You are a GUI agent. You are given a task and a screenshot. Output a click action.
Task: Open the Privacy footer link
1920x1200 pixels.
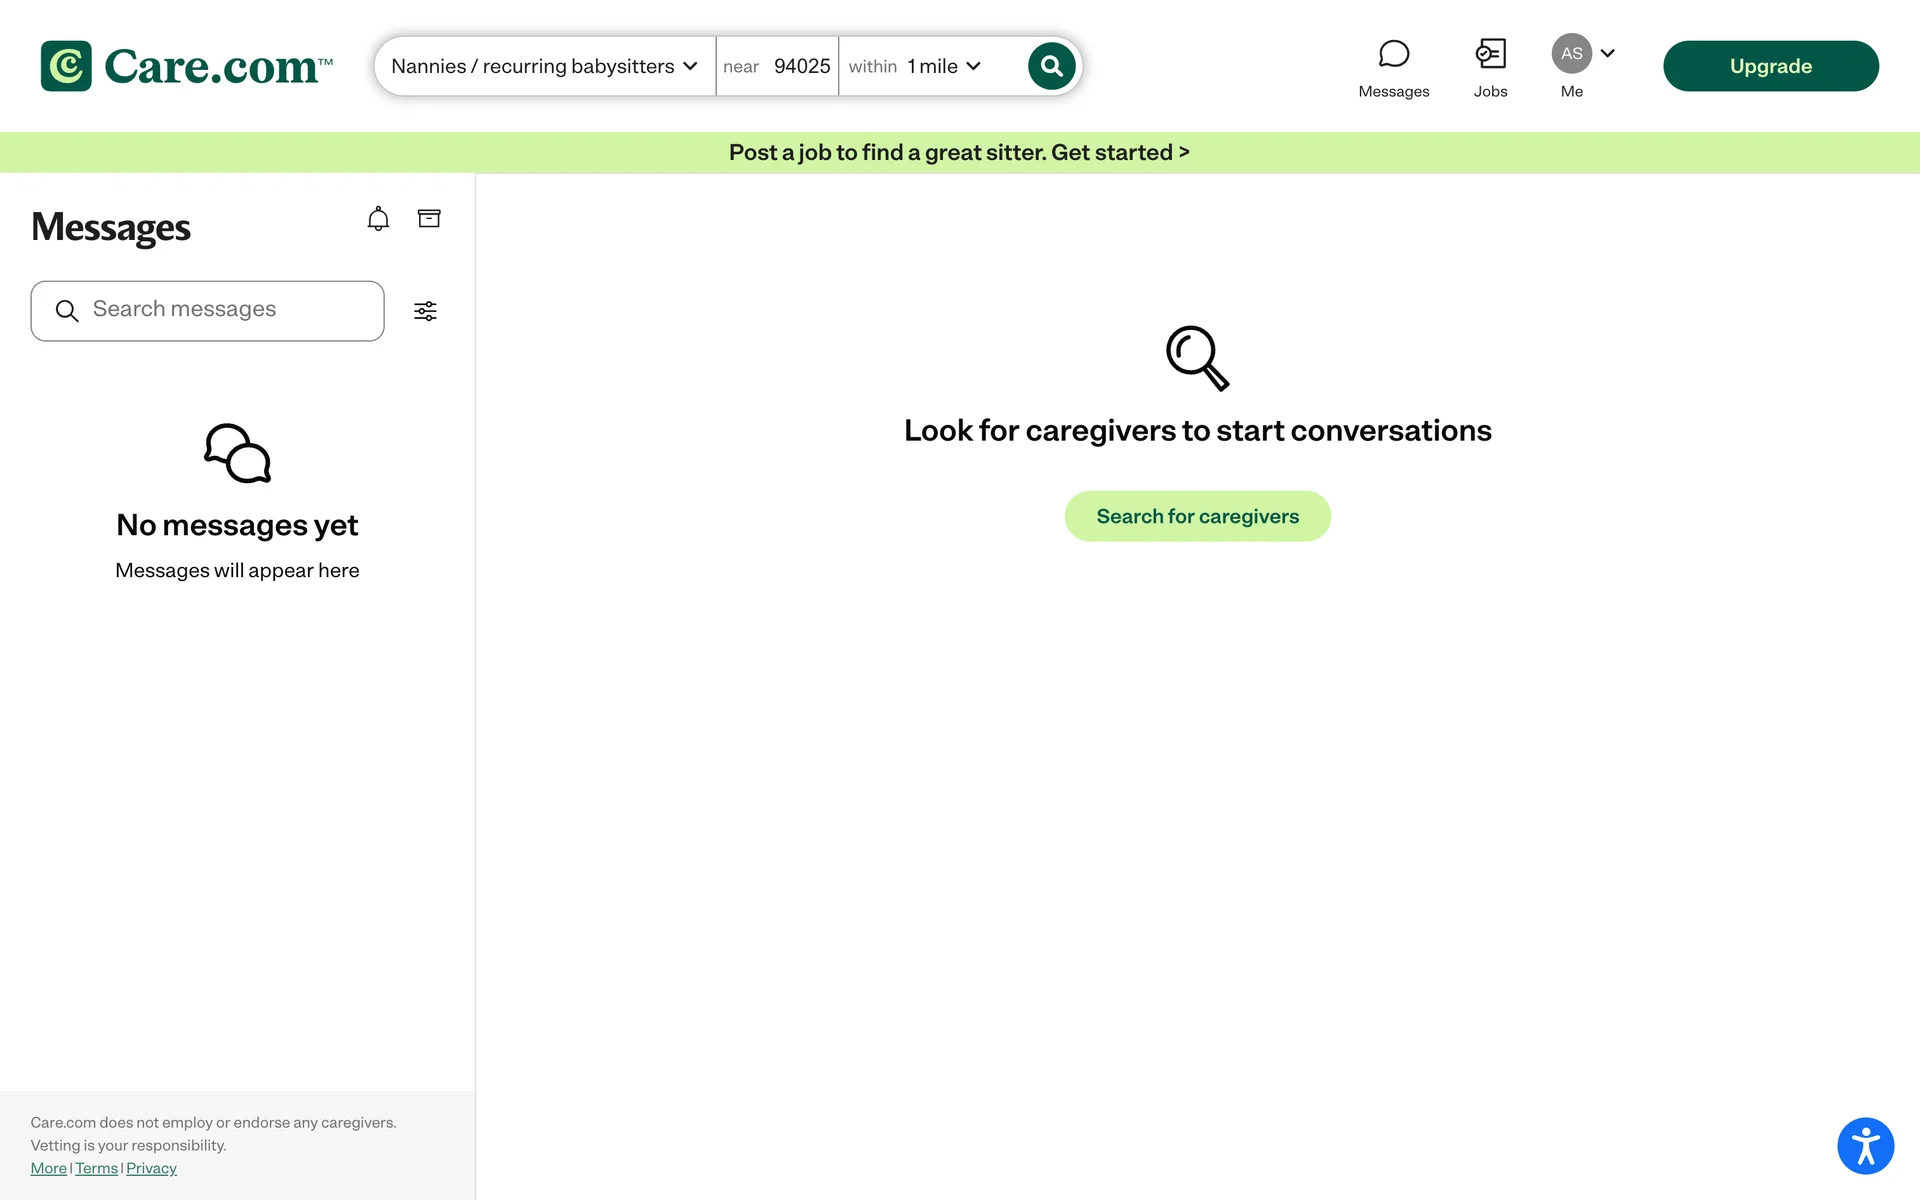tap(151, 1168)
